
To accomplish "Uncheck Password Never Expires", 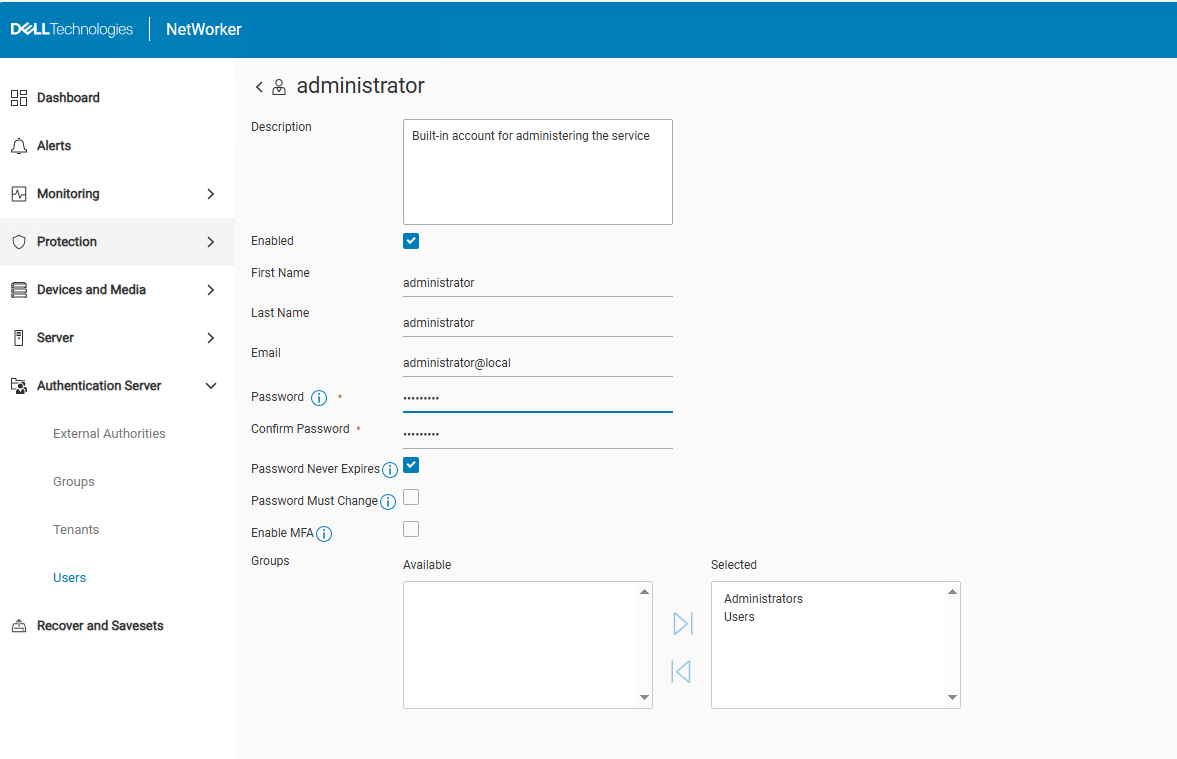I will [411, 465].
